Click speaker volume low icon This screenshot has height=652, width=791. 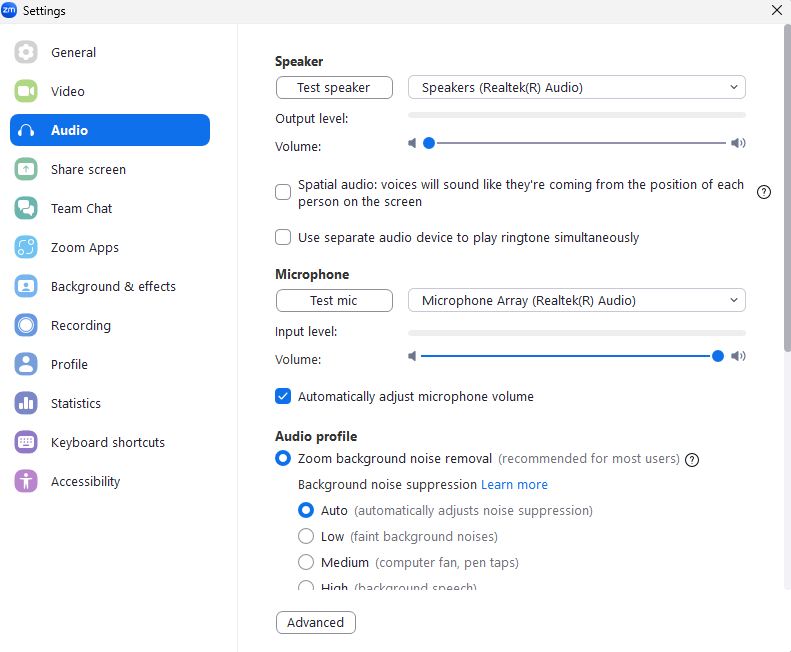tap(412, 143)
